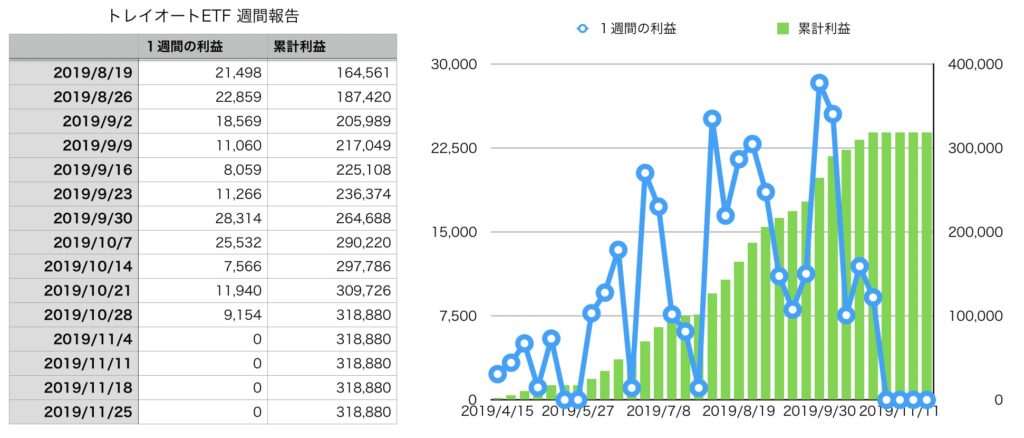Viewport: 1024px width, 438px height.
Task: Click the title トレイオートETF 週間報告
Action: coord(203,16)
